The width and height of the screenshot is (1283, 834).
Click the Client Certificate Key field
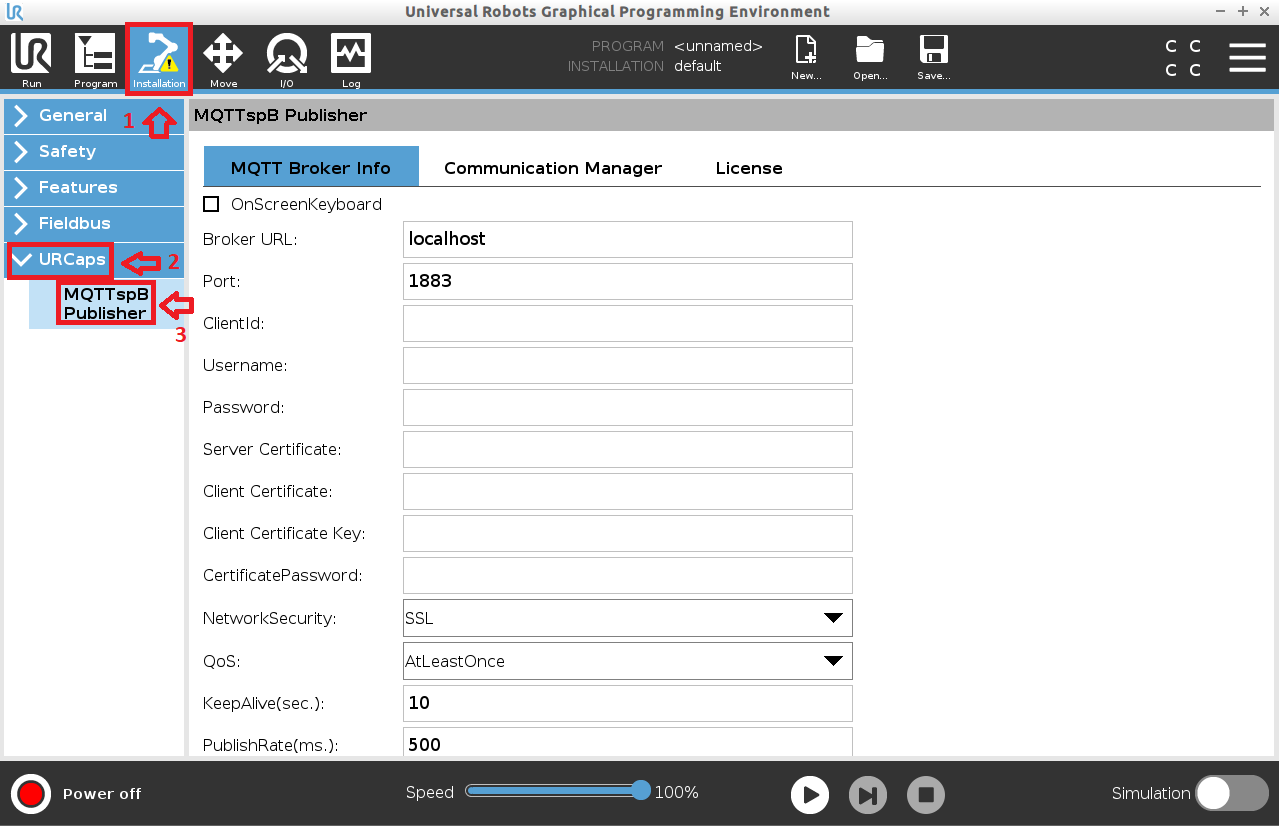pyautogui.click(x=627, y=534)
